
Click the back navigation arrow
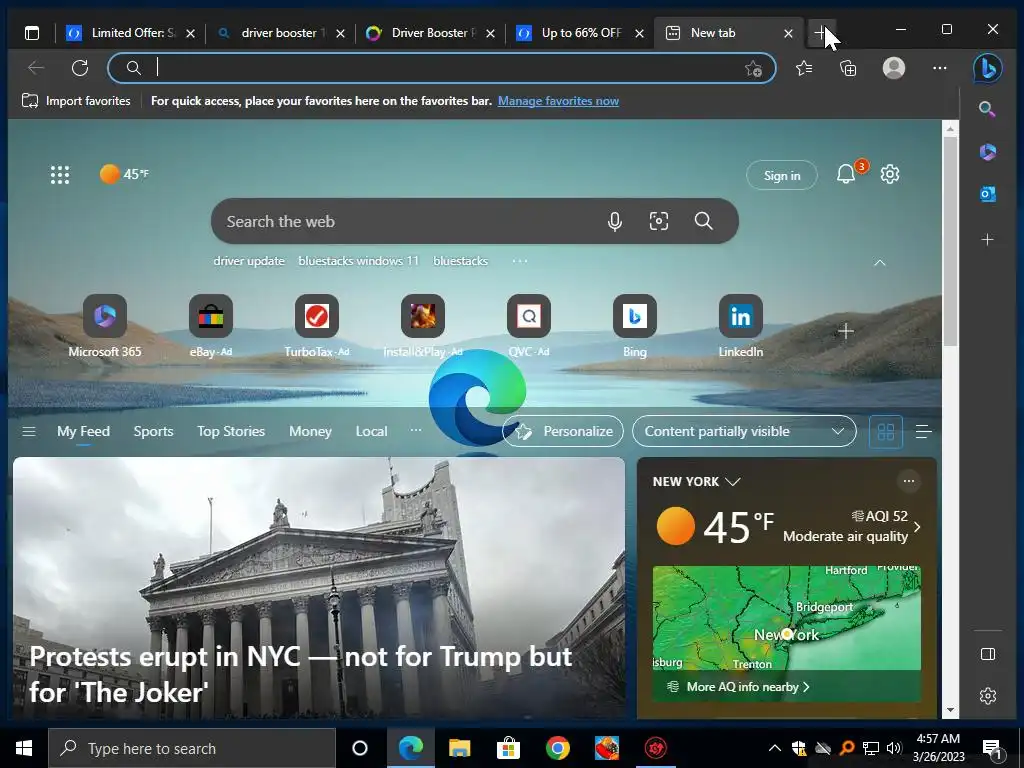point(36,68)
